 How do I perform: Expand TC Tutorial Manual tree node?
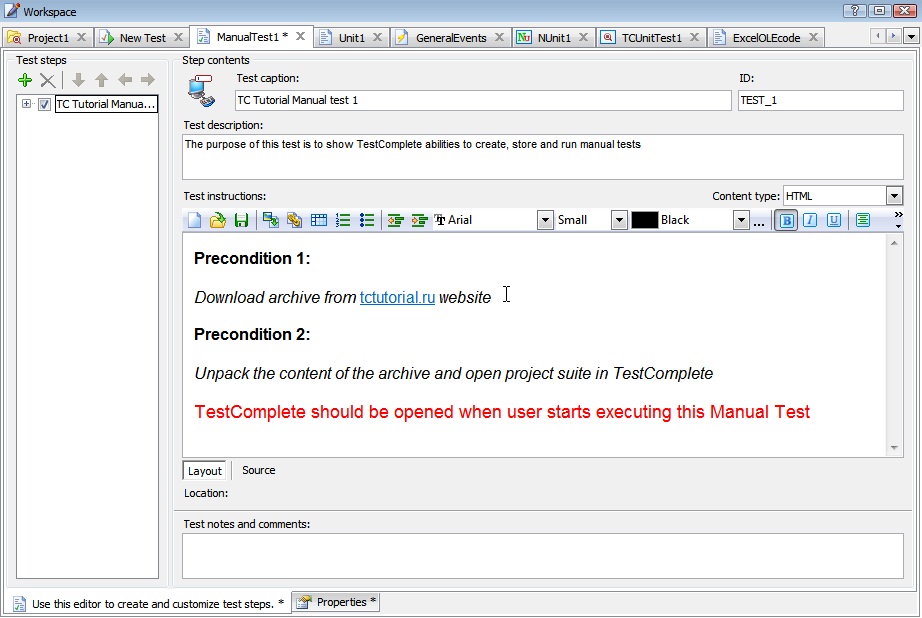point(26,104)
